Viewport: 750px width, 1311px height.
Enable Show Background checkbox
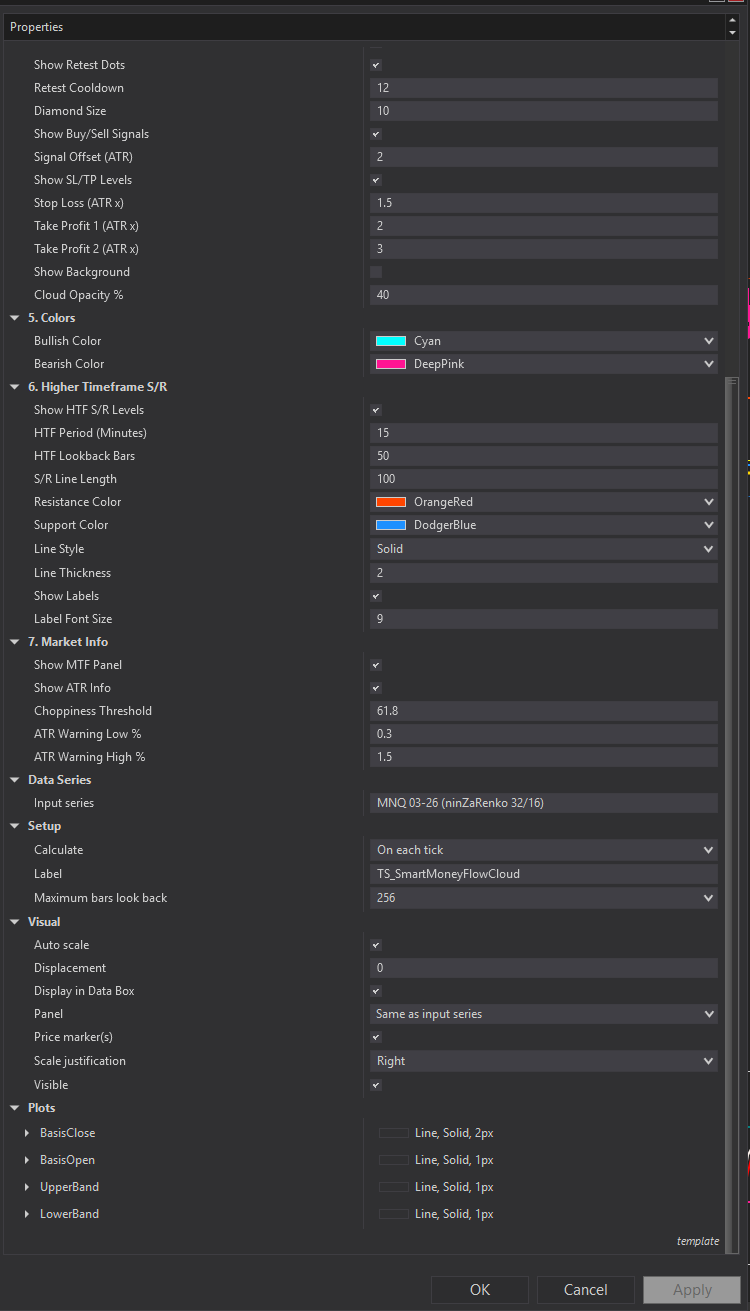tap(376, 272)
